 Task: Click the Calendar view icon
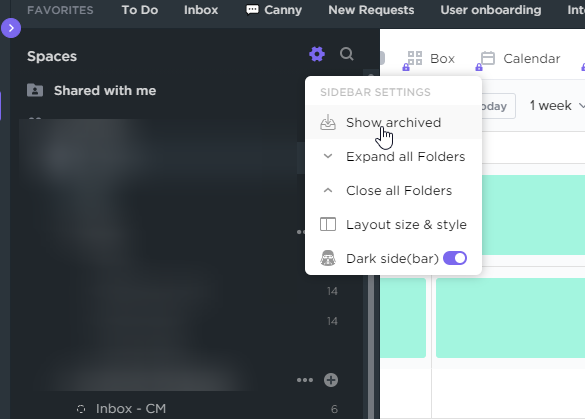click(488, 59)
